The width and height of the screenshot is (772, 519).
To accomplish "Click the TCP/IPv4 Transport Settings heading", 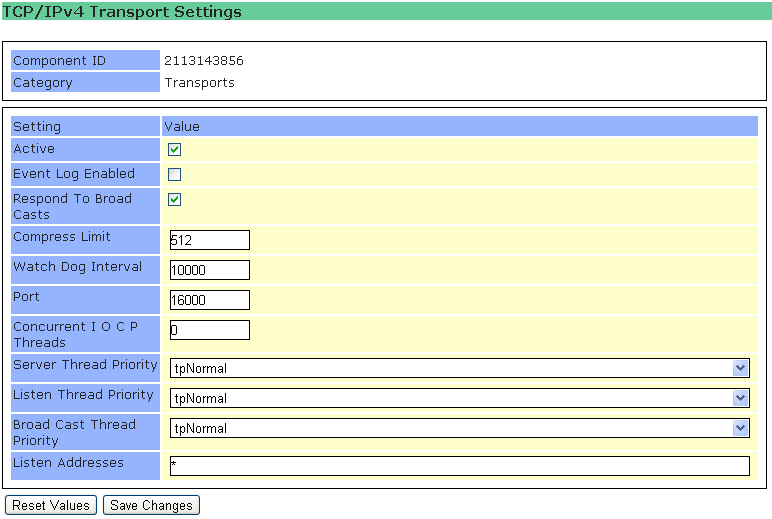I will (x=122, y=13).
